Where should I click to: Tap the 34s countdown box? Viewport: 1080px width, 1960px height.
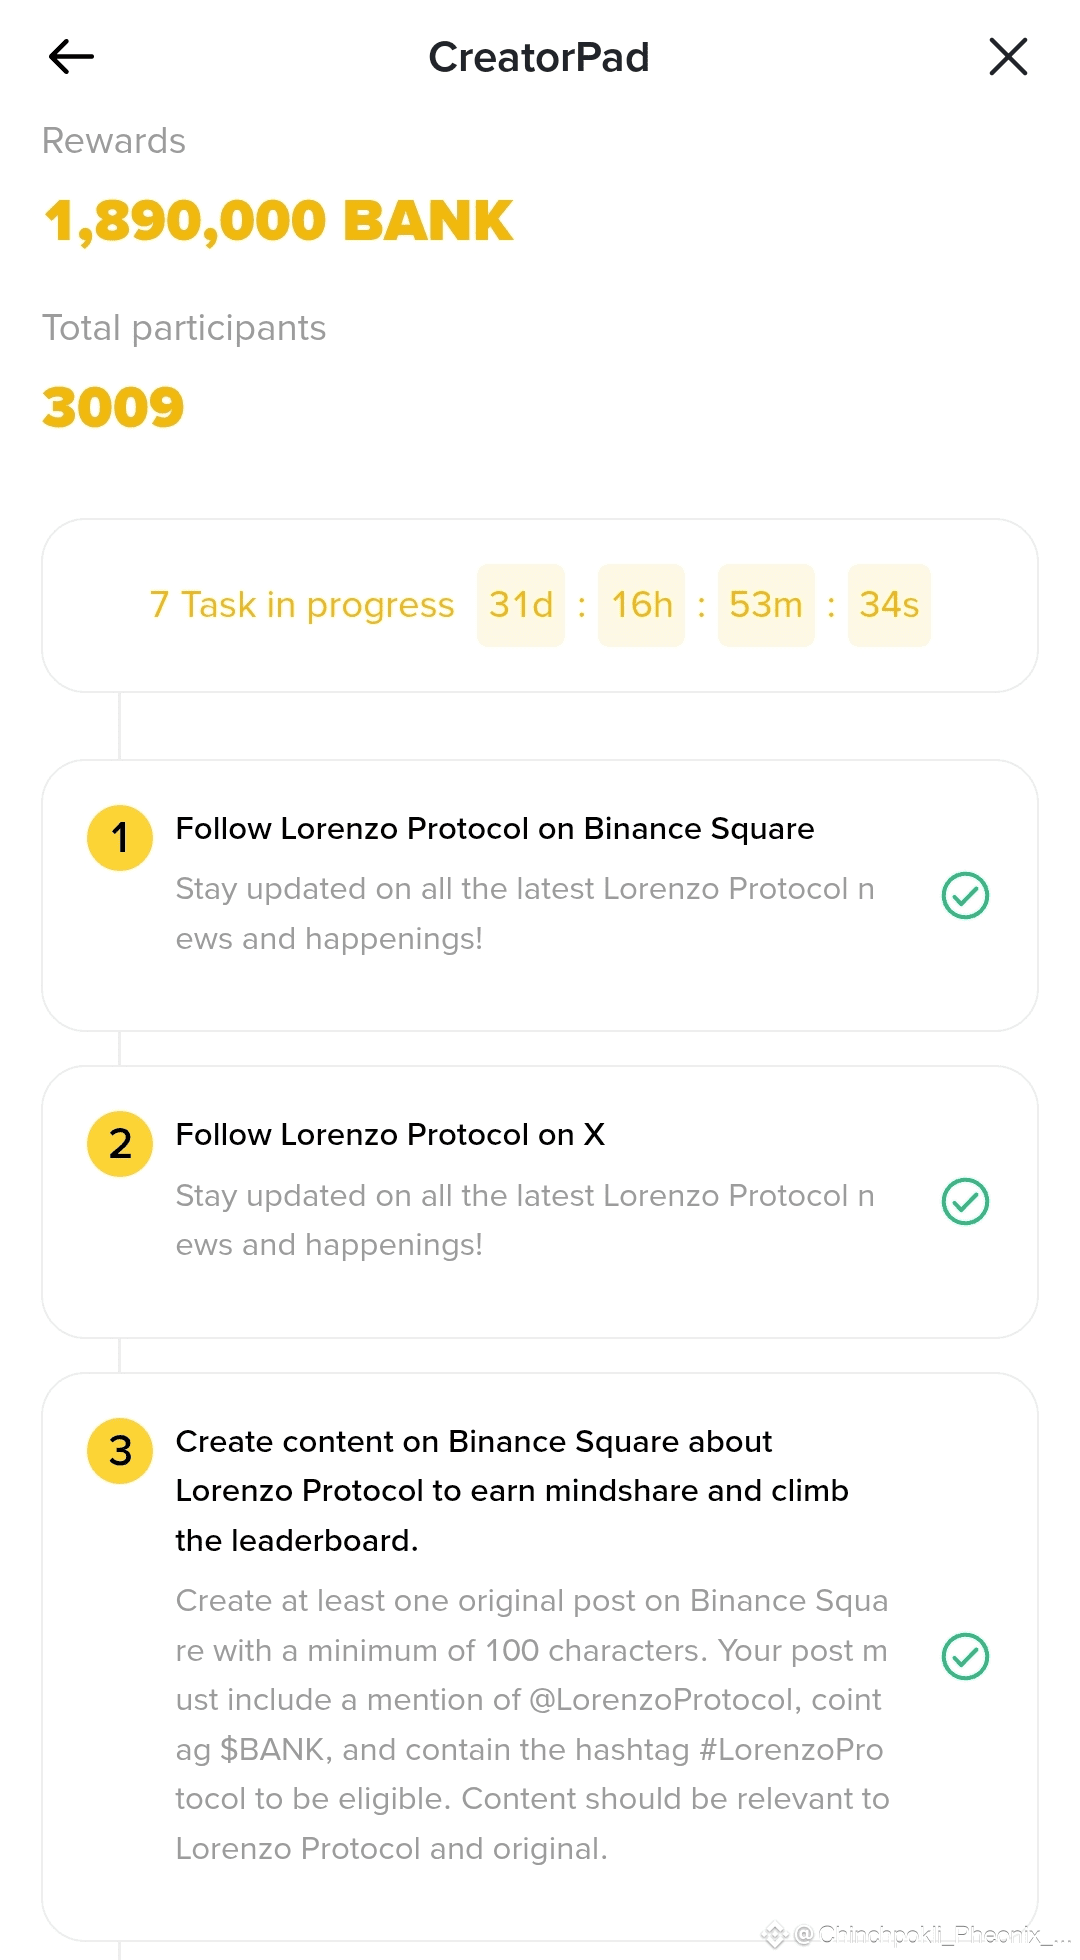(x=889, y=605)
